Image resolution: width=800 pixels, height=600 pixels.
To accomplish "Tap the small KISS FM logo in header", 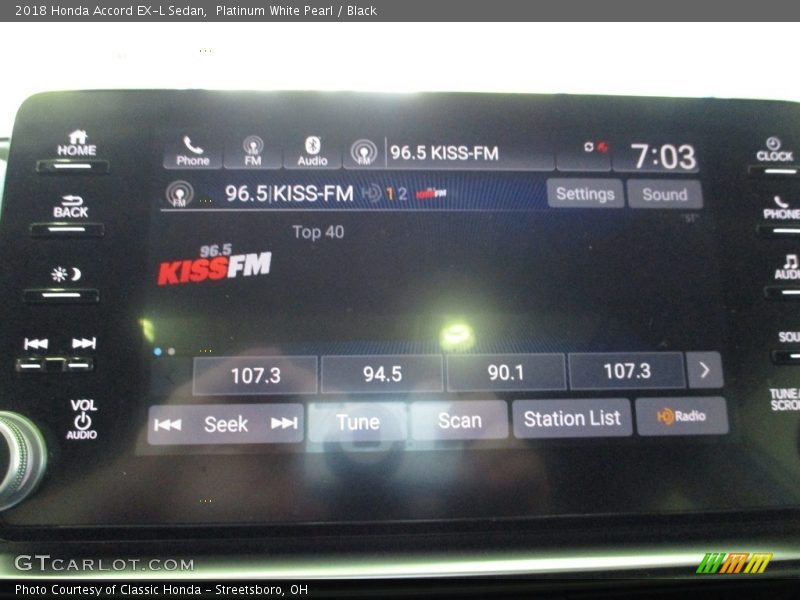I will [431, 193].
